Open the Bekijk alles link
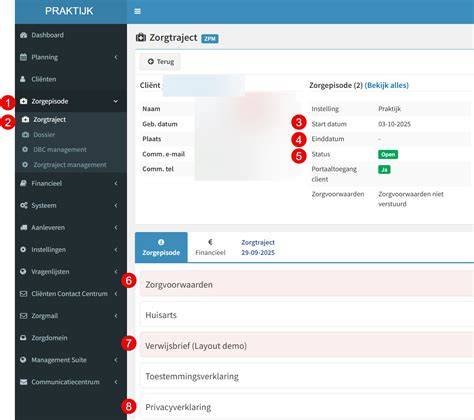Image resolution: width=474 pixels, height=420 pixels. (x=387, y=85)
